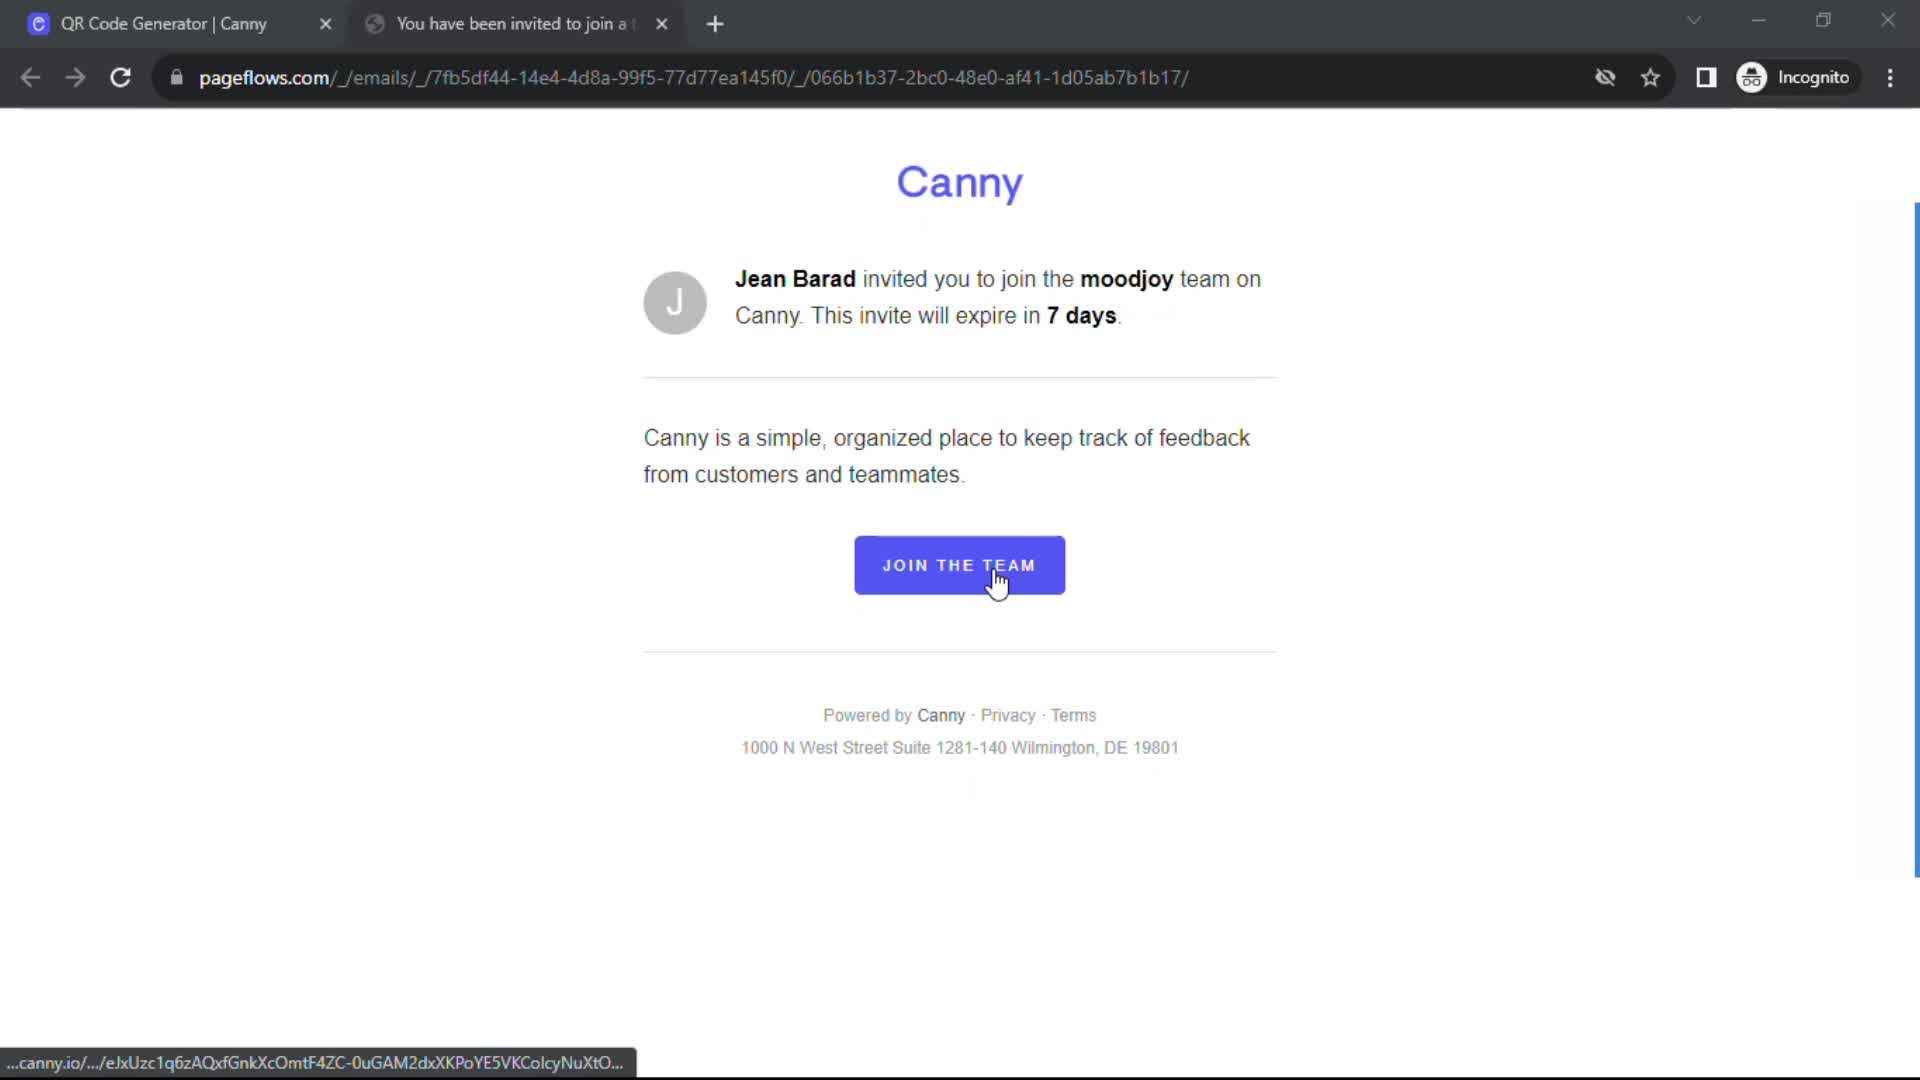Open the Chrome three-dot menu
1920x1080 pixels.
1891,77
